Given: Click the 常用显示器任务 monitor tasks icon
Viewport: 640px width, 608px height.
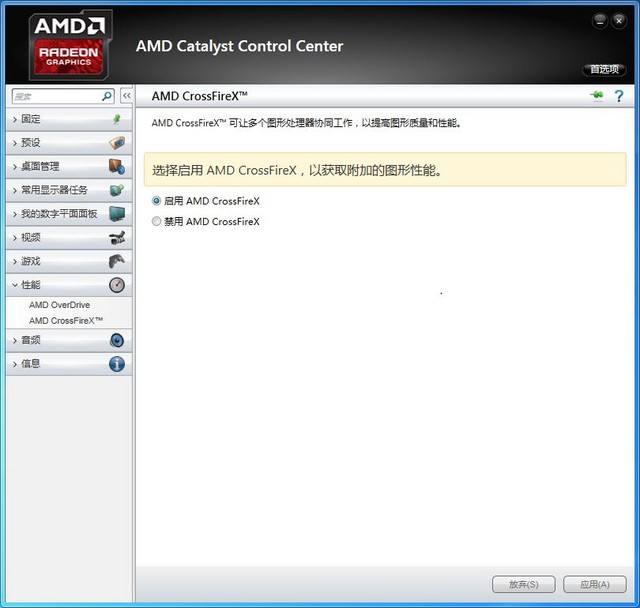Looking at the screenshot, I should pos(117,190).
